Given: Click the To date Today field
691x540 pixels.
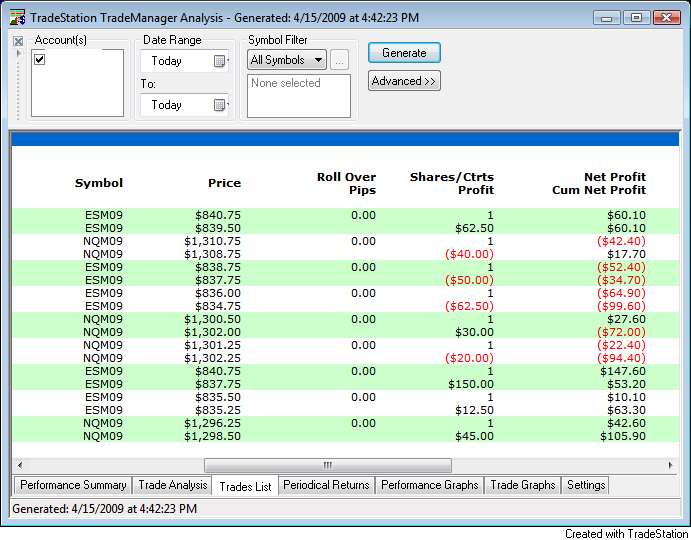Looking at the screenshot, I should coord(184,105).
